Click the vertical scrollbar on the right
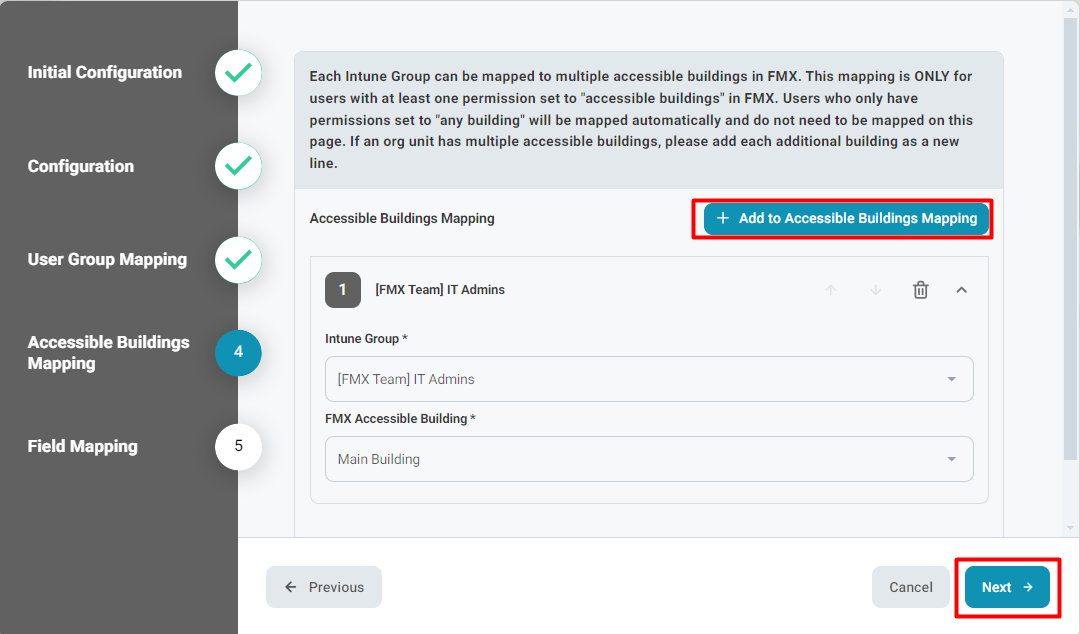This screenshot has height=634, width=1080. 1071,250
